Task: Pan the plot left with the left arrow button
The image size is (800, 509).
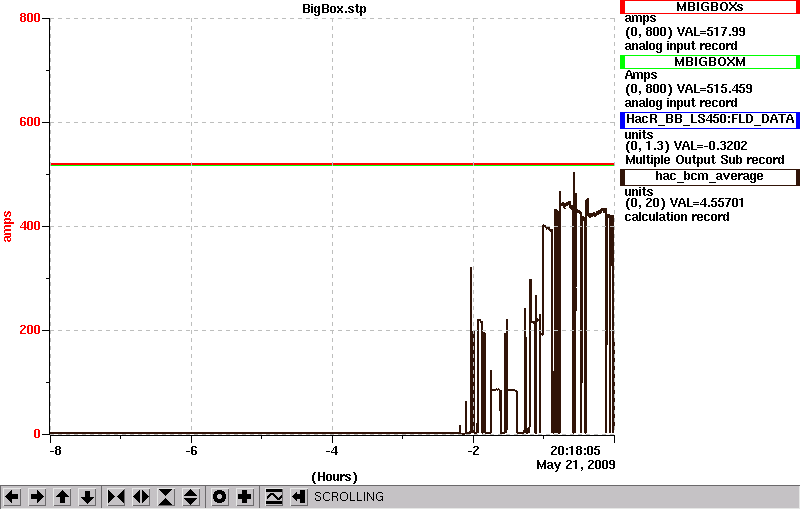Action: coord(12,497)
